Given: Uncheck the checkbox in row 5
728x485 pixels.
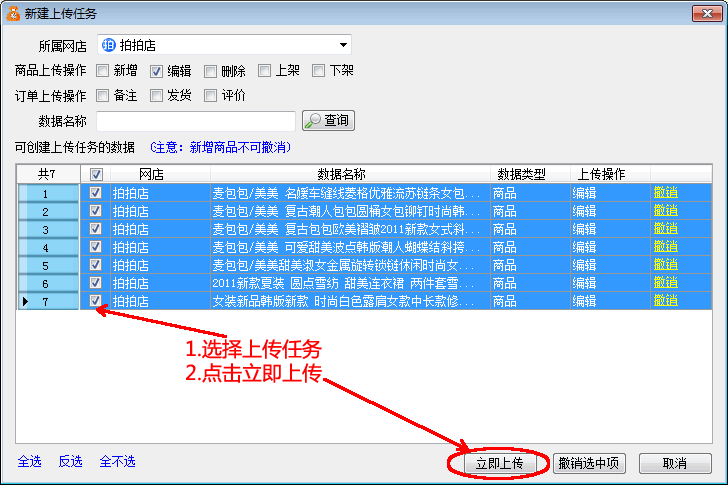Looking at the screenshot, I should click(x=95, y=264).
